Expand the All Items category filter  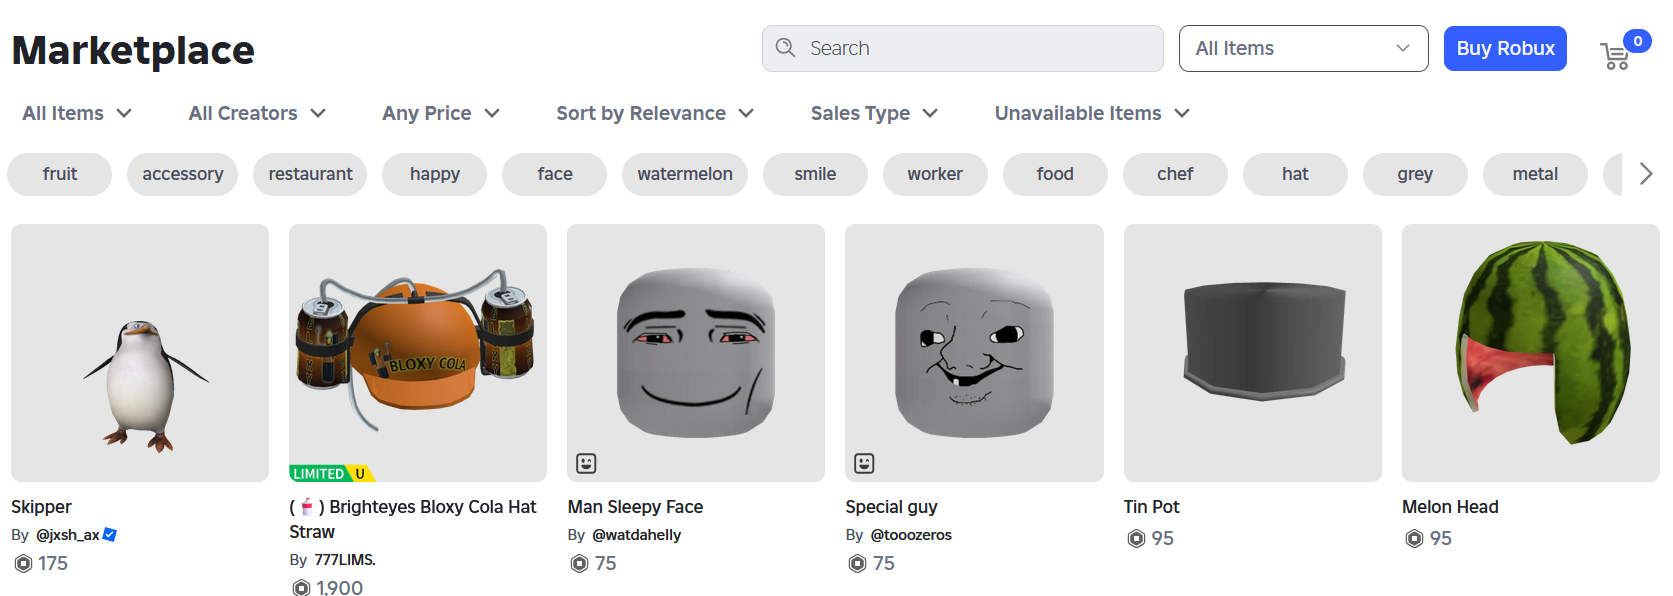pos(77,113)
